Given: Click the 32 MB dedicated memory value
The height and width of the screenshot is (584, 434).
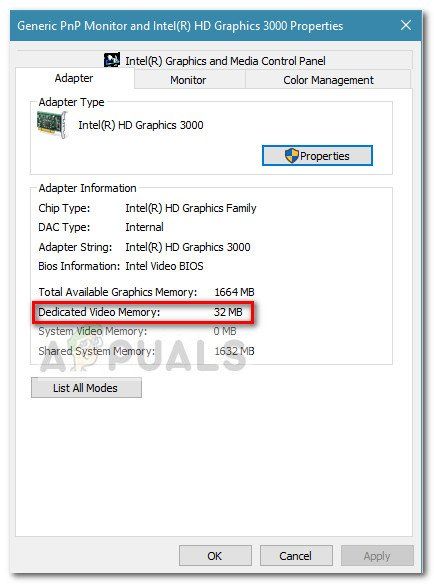Looking at the screenshot, I should click(x=228, y=312).
